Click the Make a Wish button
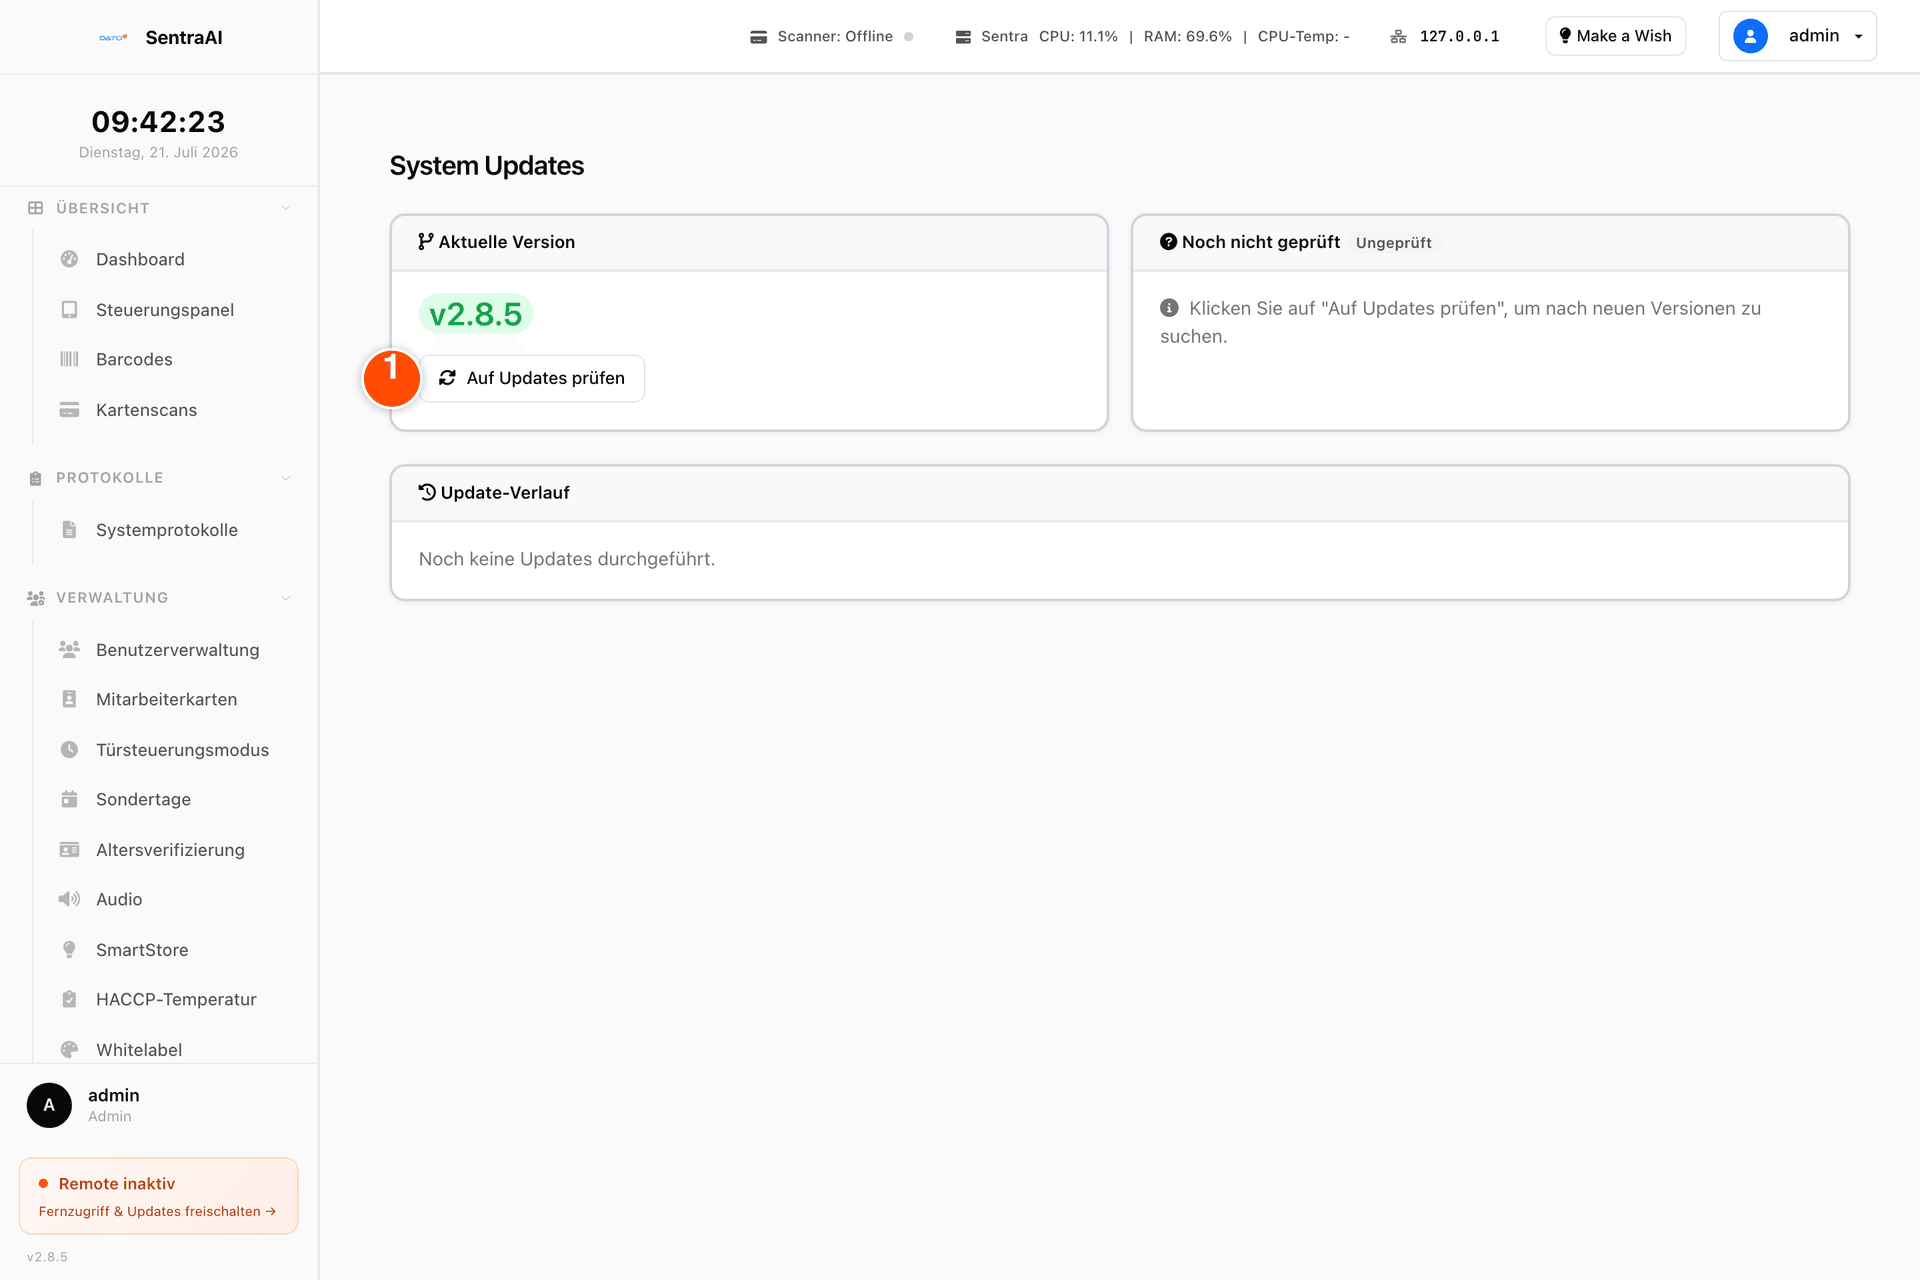This screenshot has width=1920, height=1280. [x=1615, y=36]
